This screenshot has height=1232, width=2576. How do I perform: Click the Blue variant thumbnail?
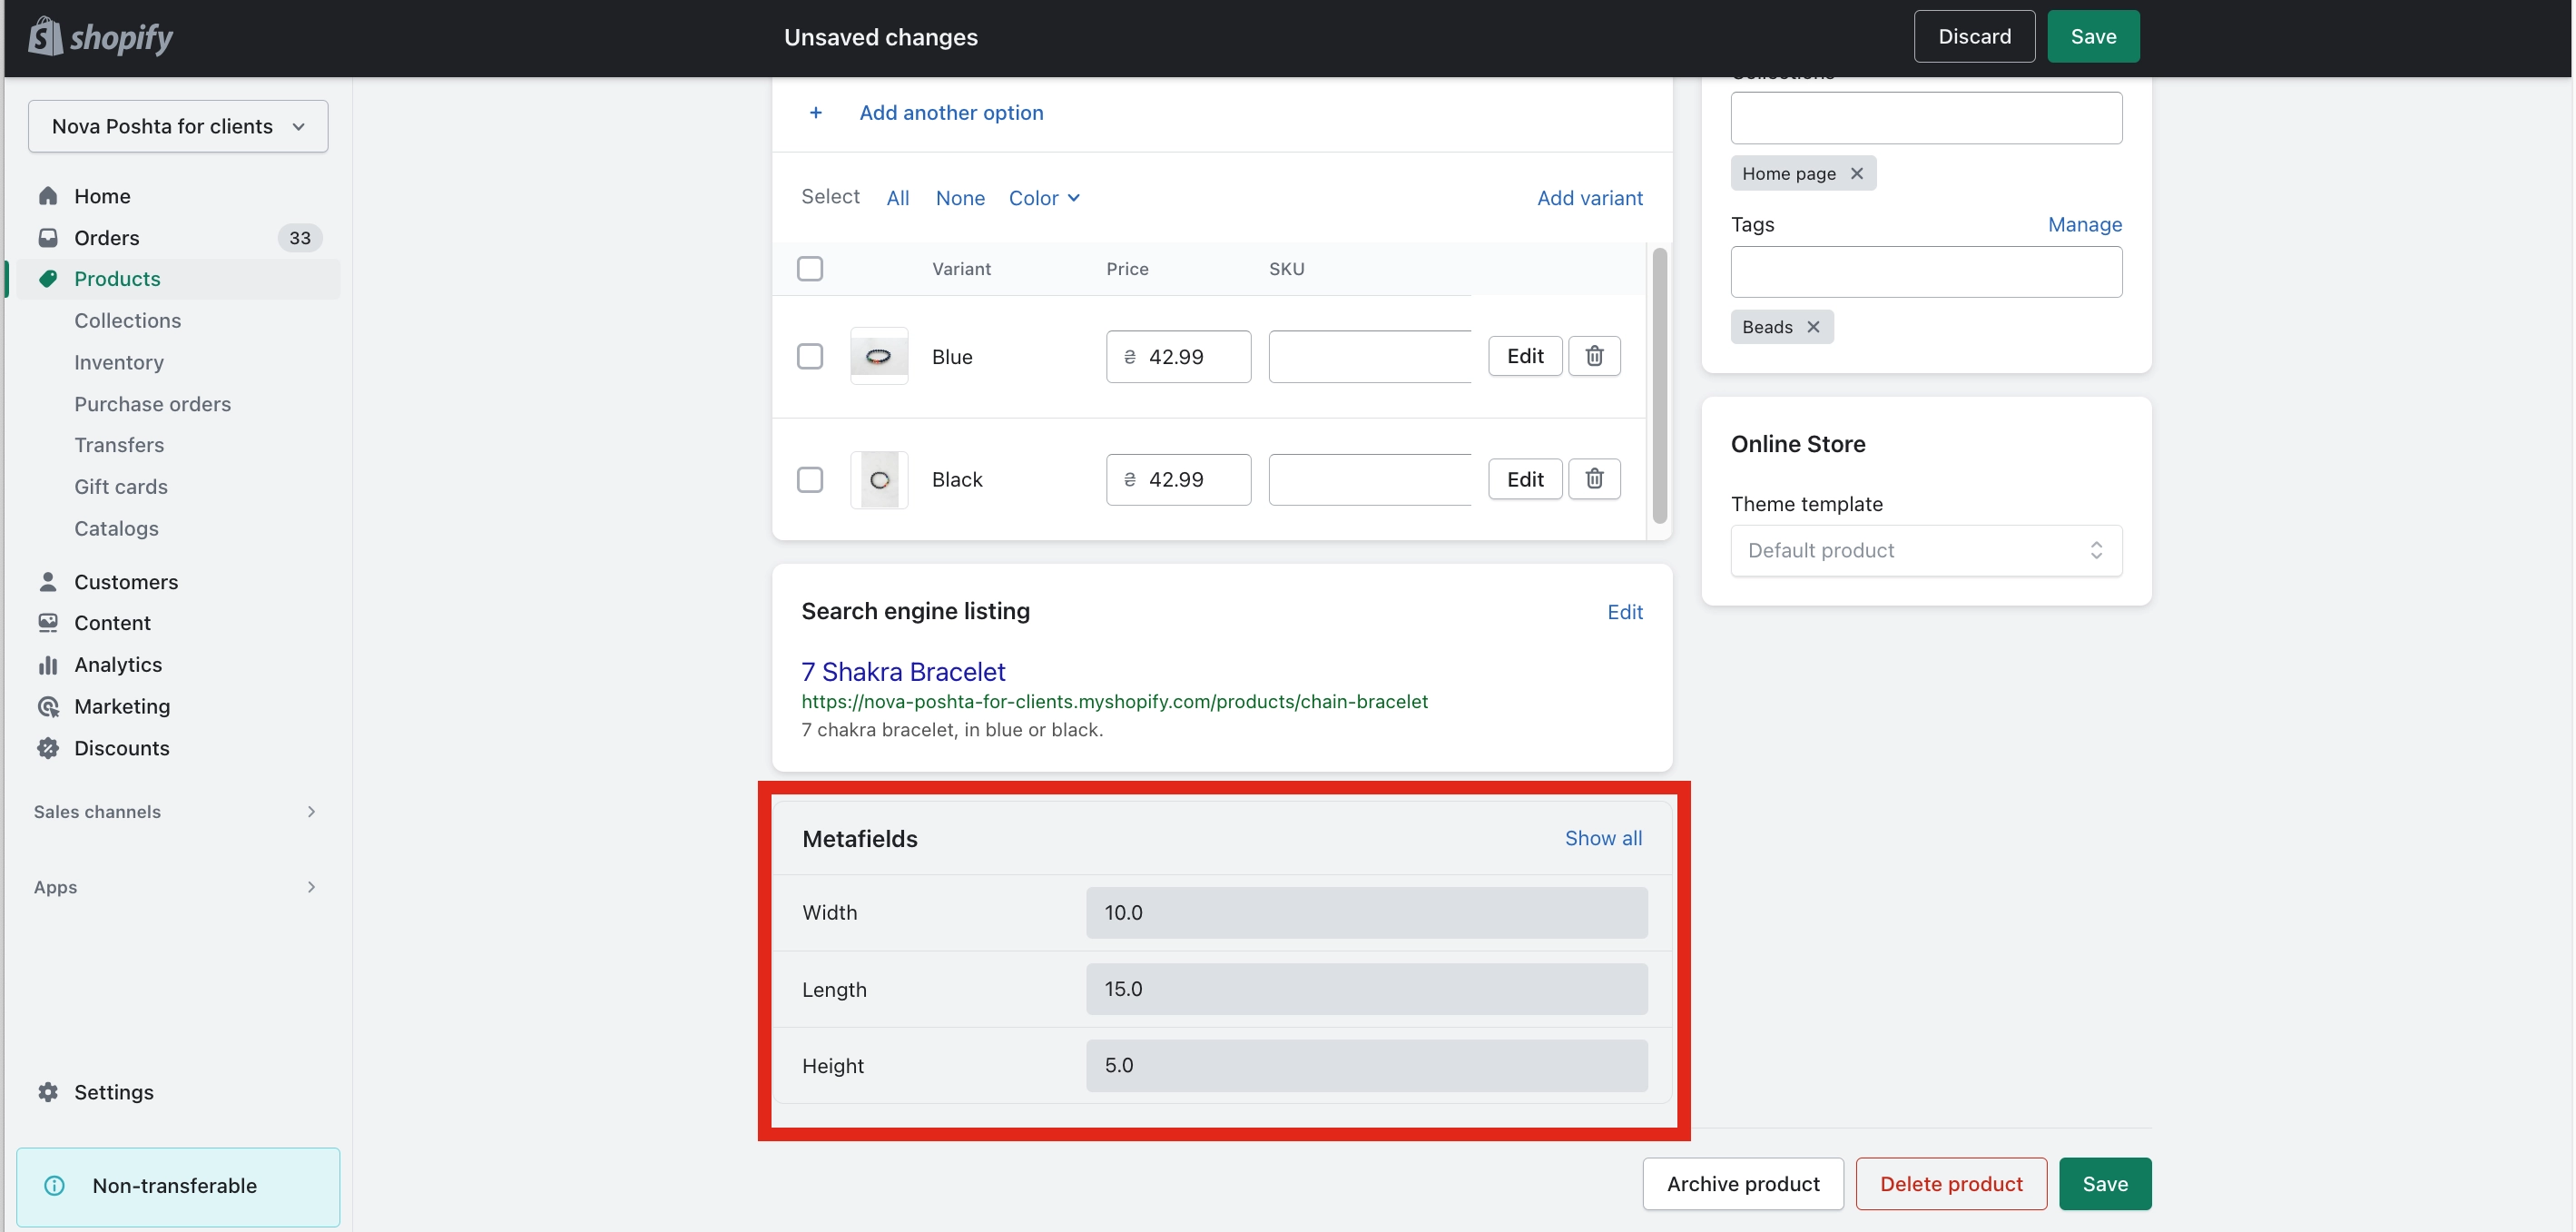pos(879,356)
